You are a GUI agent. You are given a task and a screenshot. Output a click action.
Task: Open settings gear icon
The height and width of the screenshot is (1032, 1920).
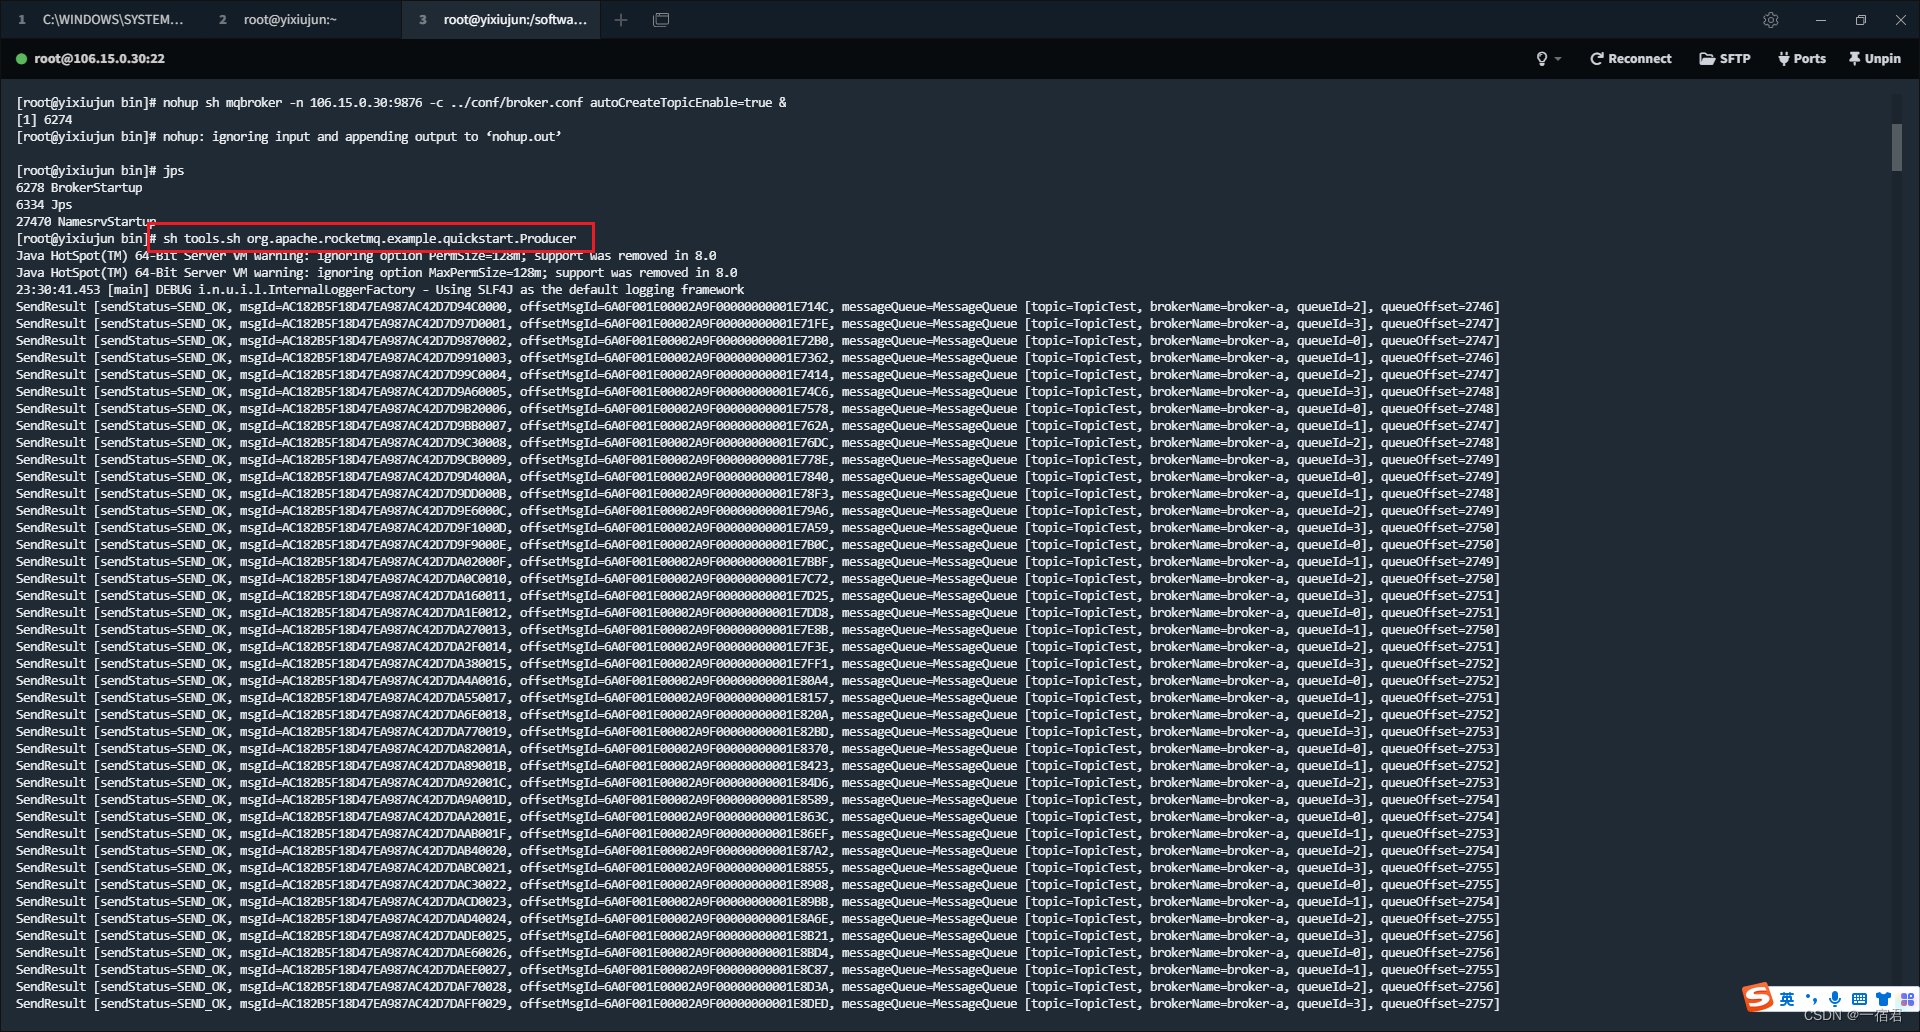[1771, 20]
